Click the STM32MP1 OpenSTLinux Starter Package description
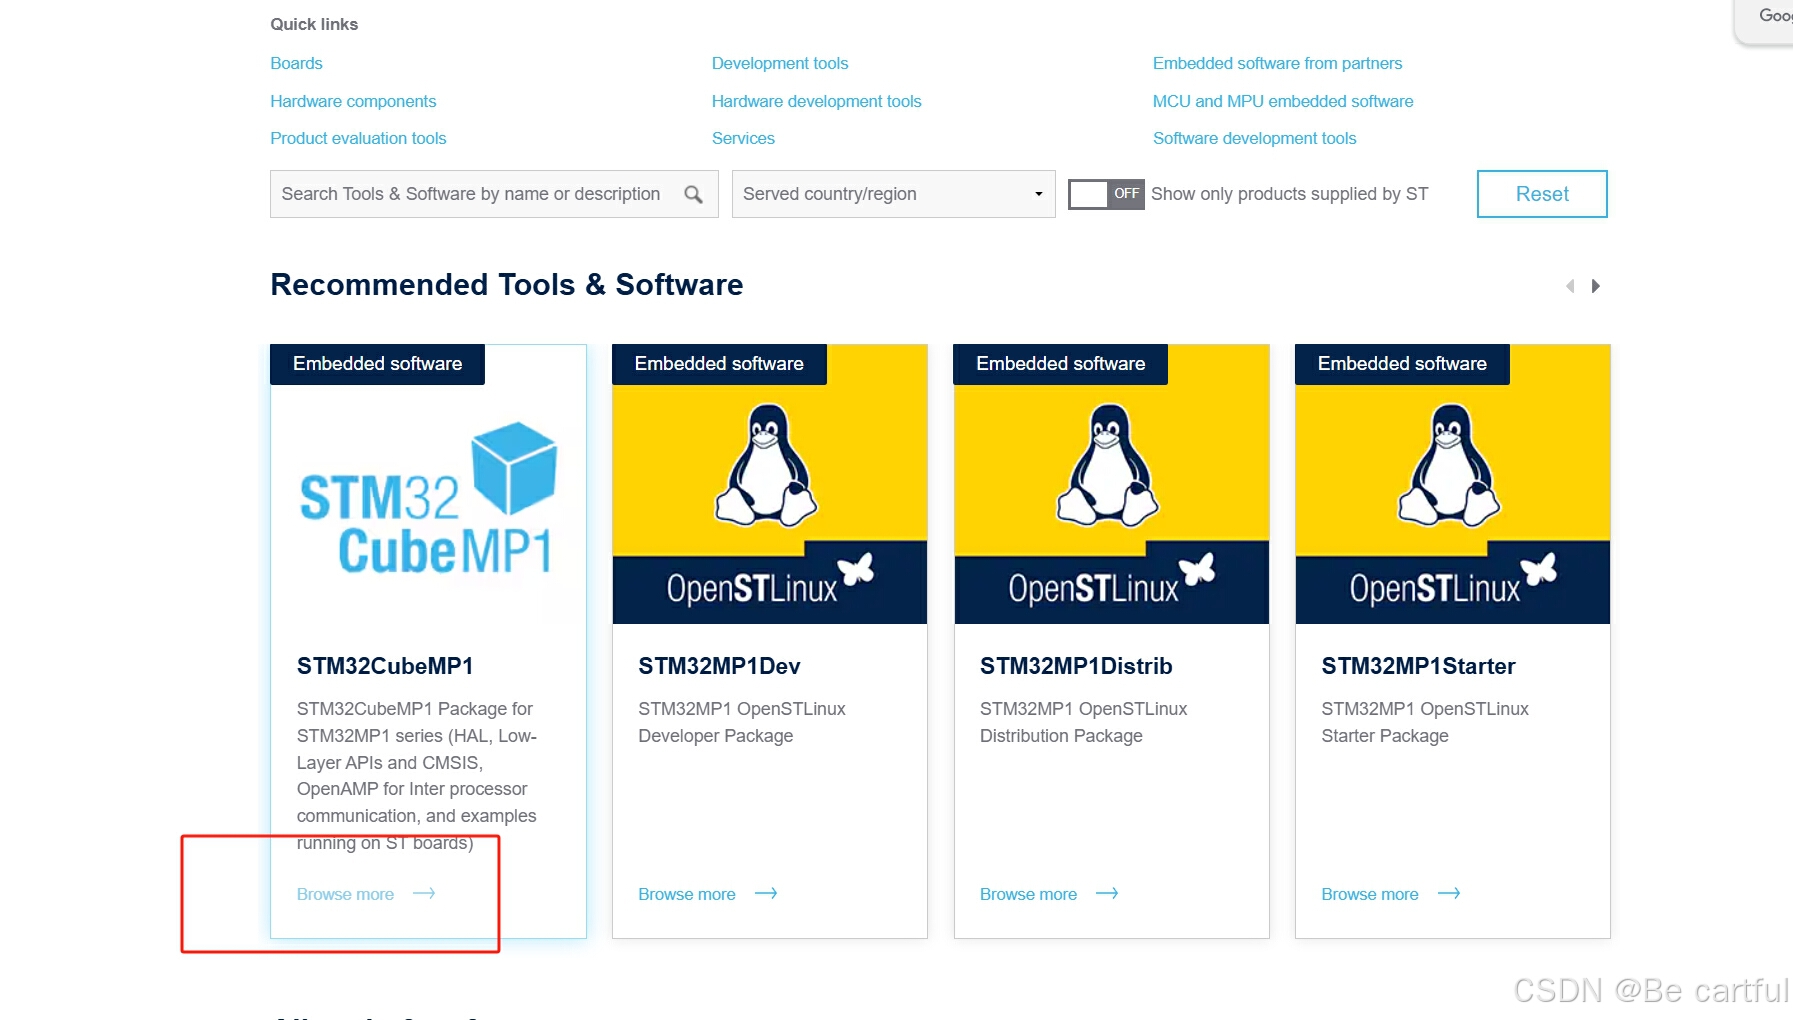Screen dimensions: 1793x1020 tap(1425, 722)
